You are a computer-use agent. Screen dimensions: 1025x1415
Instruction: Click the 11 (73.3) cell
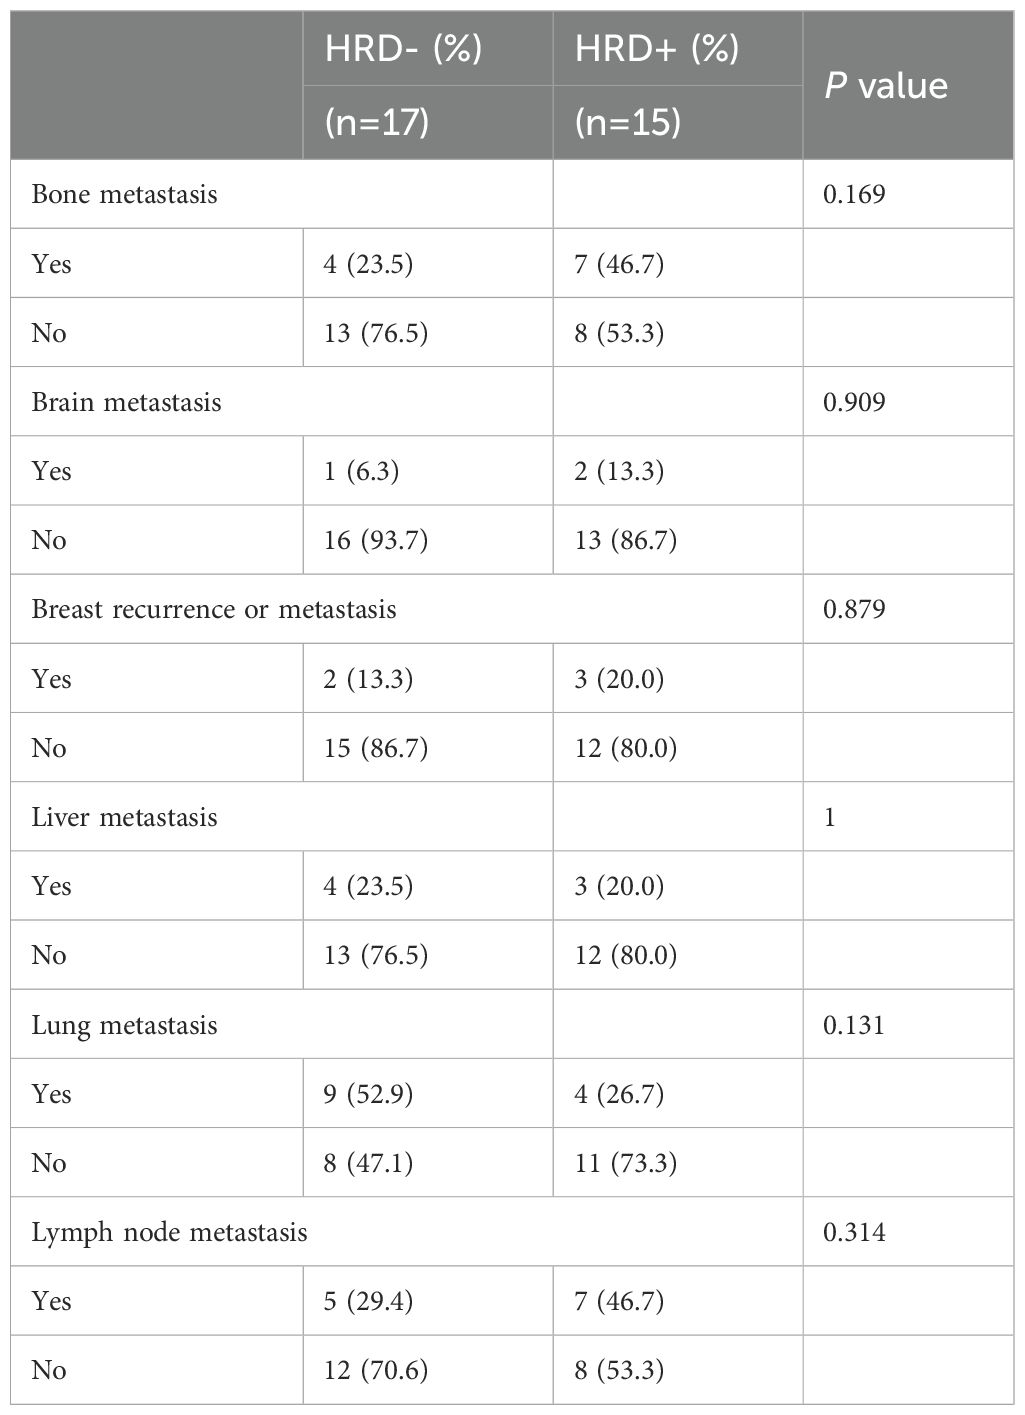(x=626, y=1163)
